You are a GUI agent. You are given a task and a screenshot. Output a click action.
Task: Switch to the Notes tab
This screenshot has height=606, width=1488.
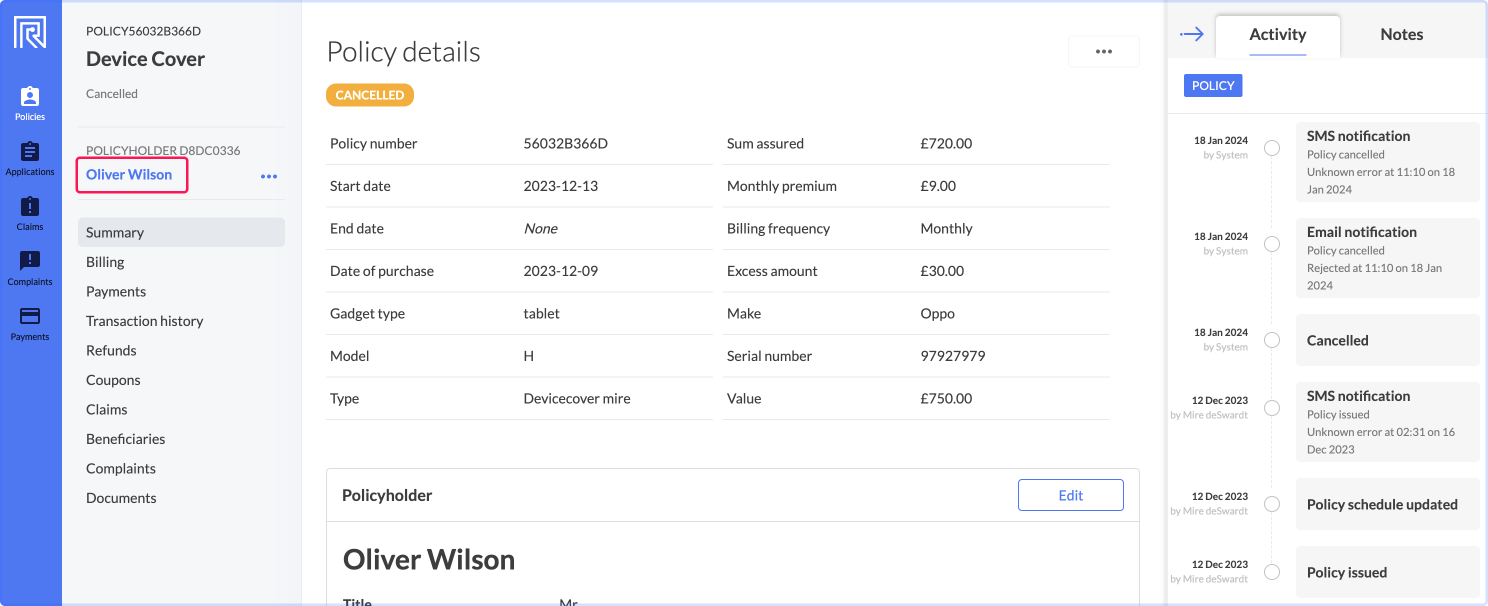pyautogui.click(x=1400, y=33)
